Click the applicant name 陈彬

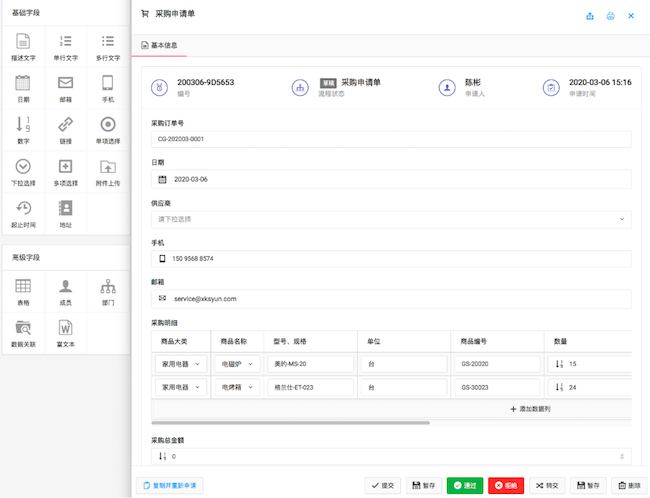473,82
